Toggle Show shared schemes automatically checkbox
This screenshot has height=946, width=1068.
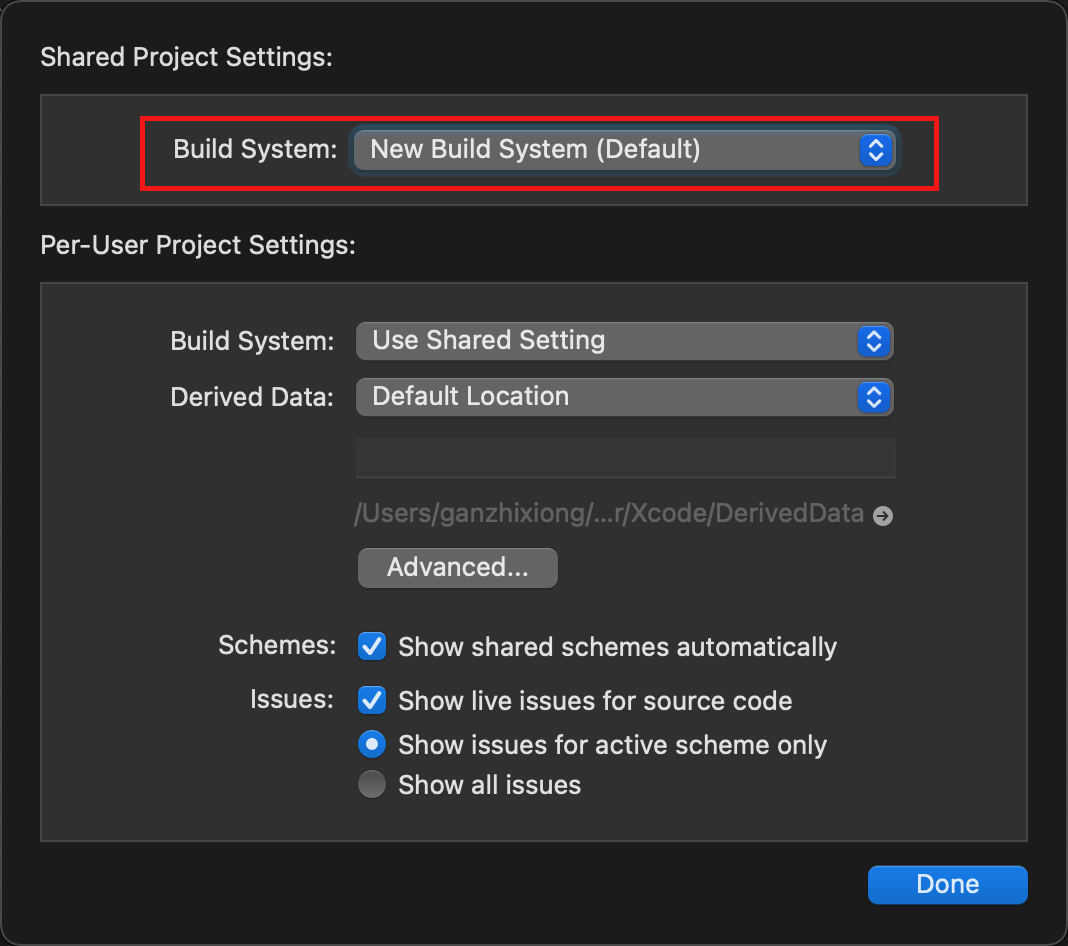click(372, 646)
